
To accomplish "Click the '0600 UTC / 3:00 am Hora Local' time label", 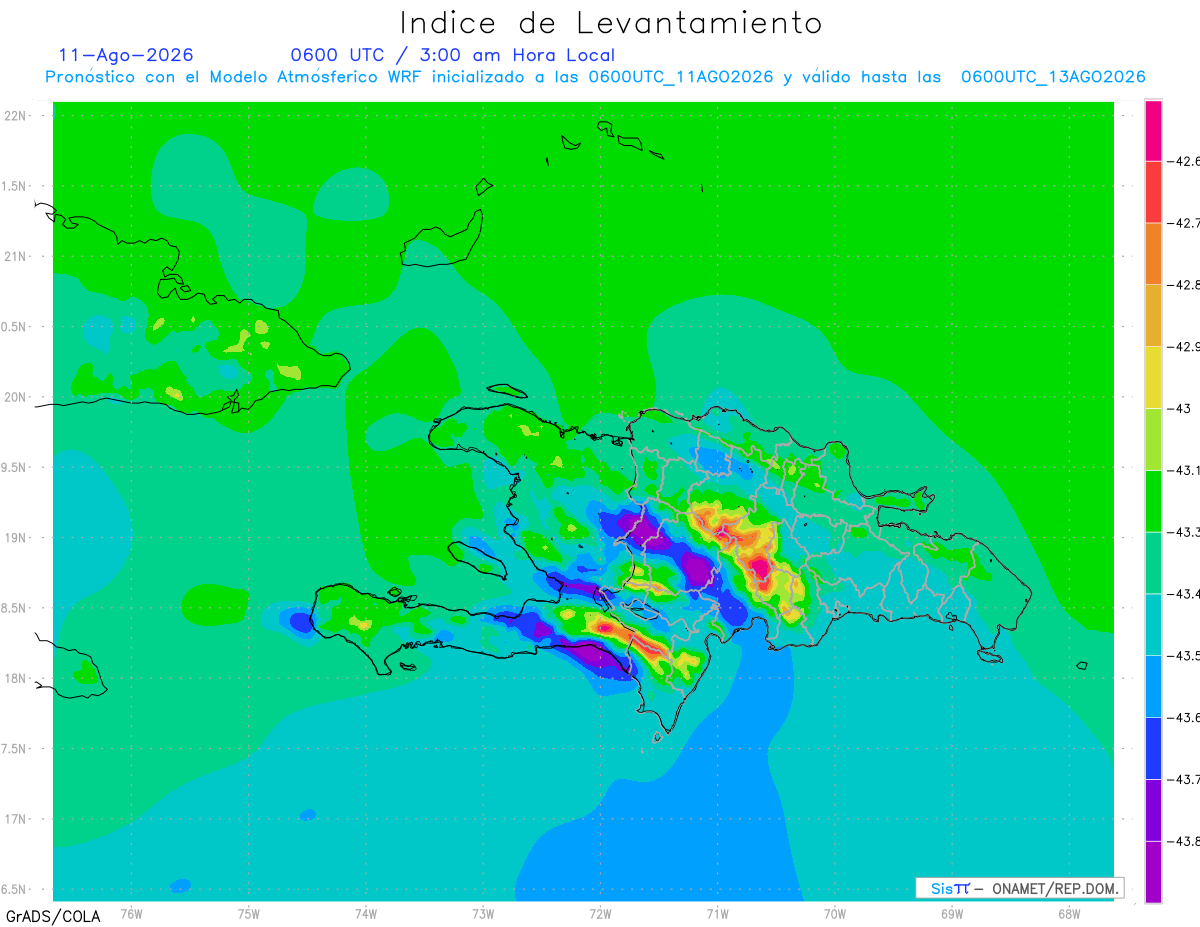I will pyautogui.click(x=452, y=55).
